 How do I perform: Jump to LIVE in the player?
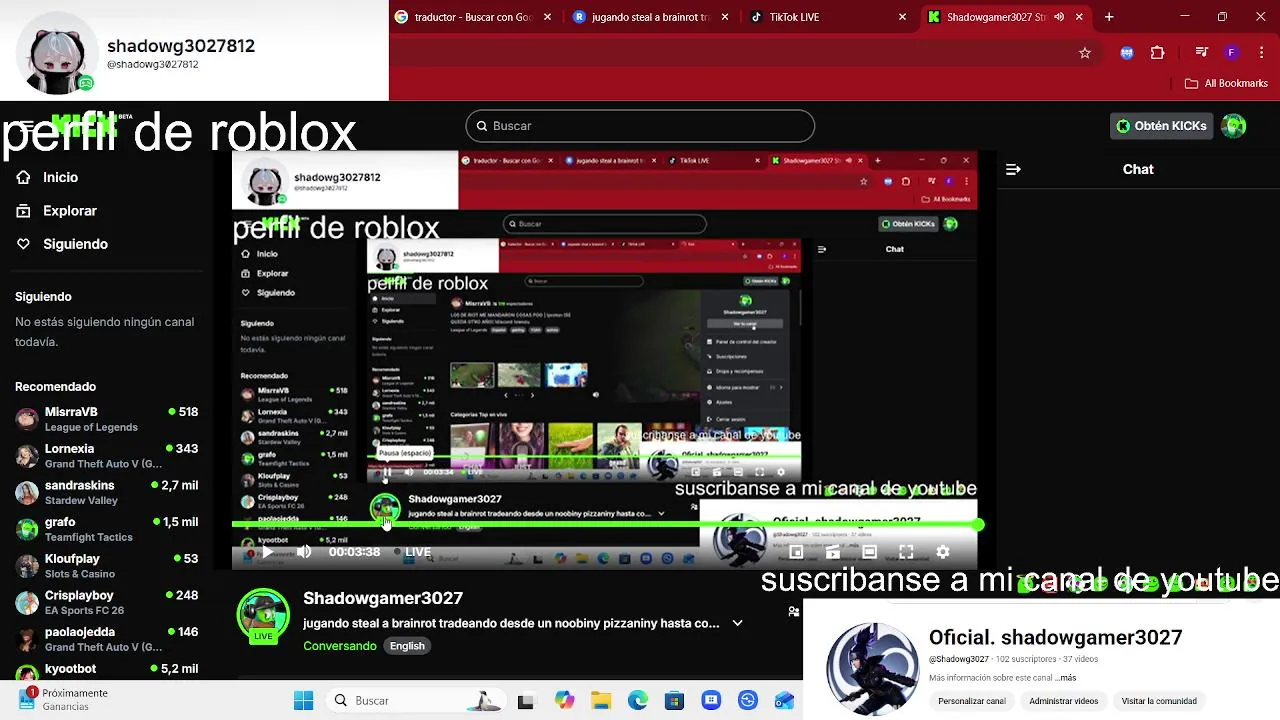pos(414,552)
